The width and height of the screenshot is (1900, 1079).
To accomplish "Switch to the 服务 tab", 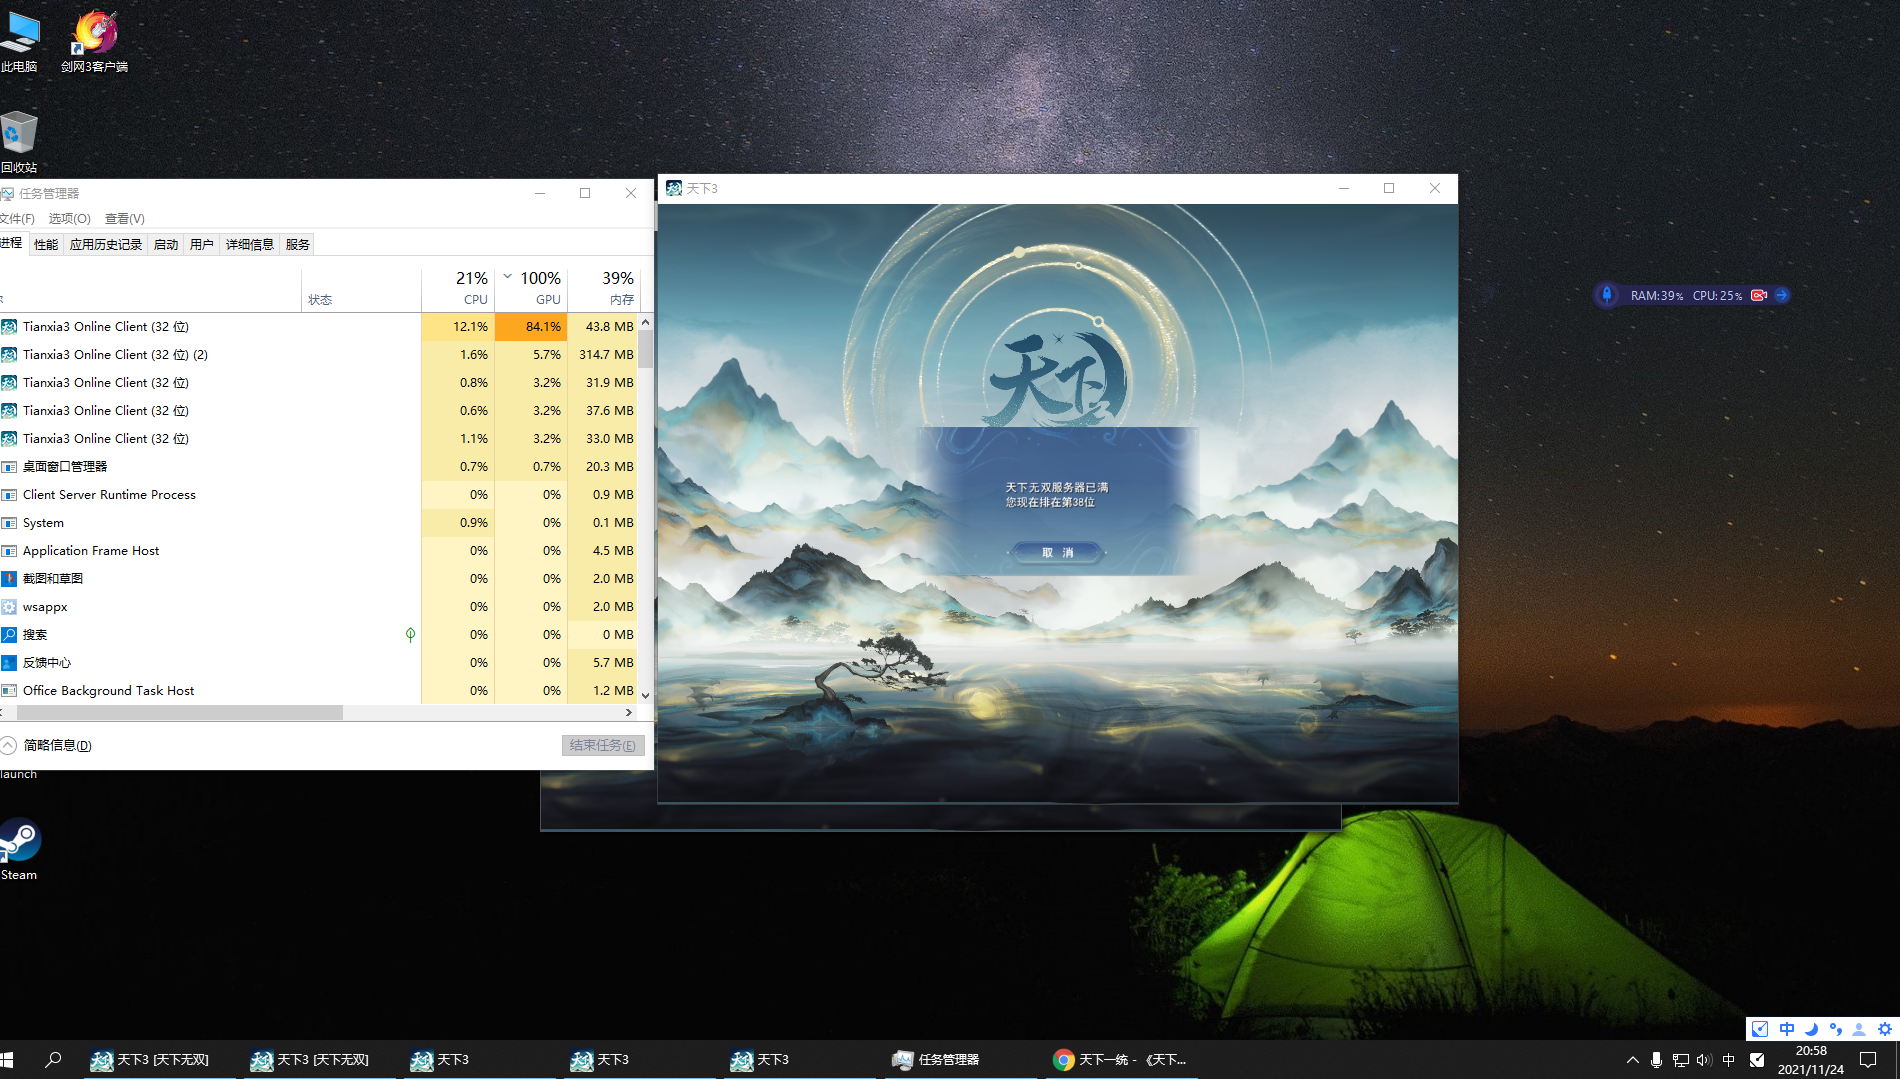I will 298,244.
